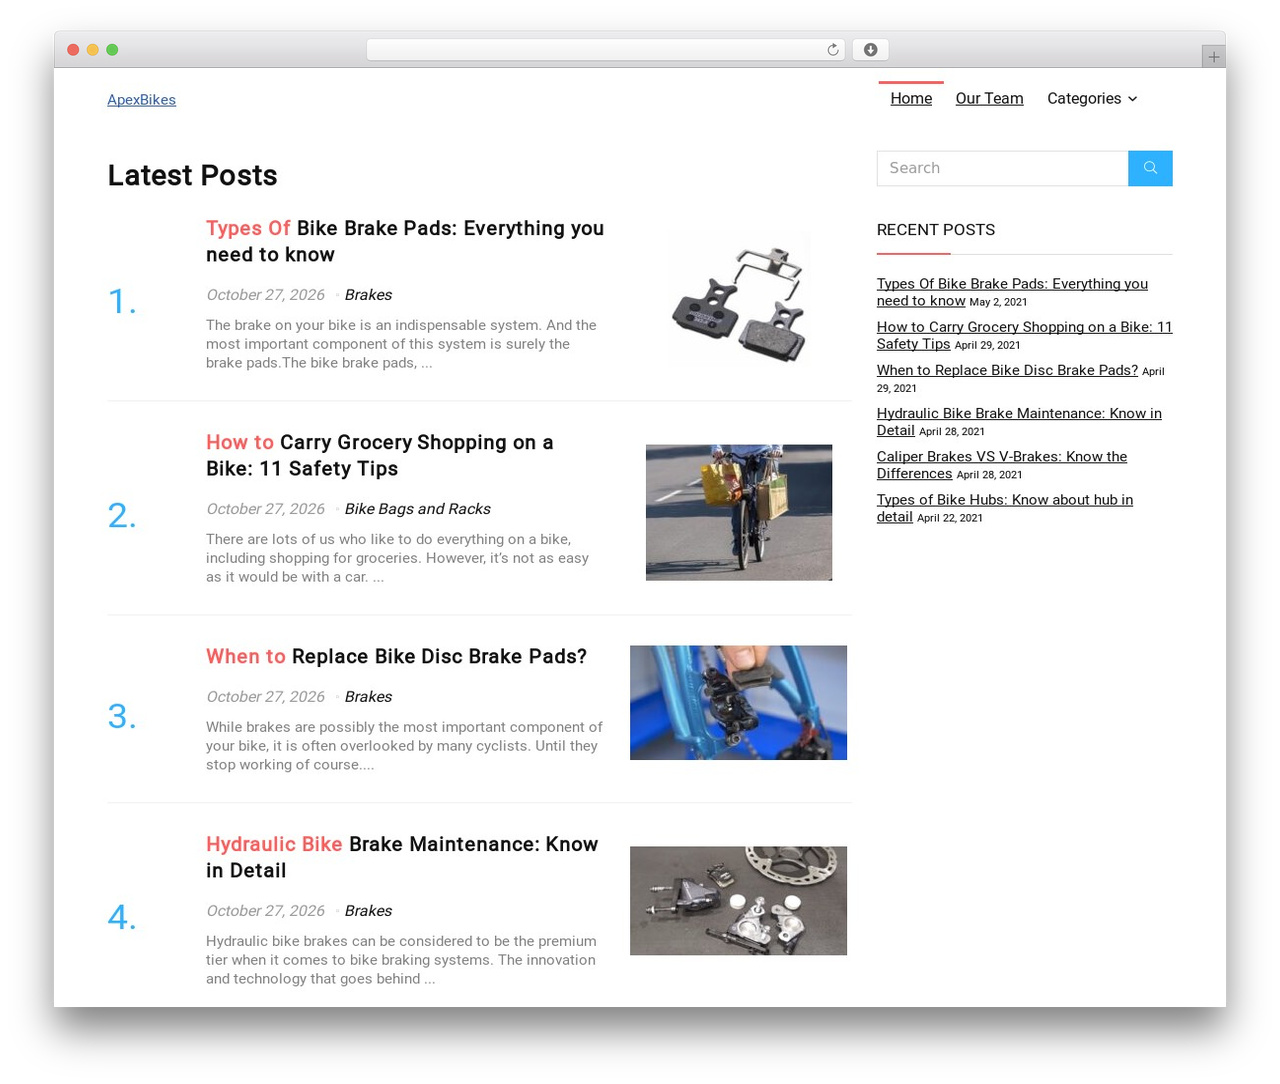Click the 'Latest Posts' heading

(193, 175)
